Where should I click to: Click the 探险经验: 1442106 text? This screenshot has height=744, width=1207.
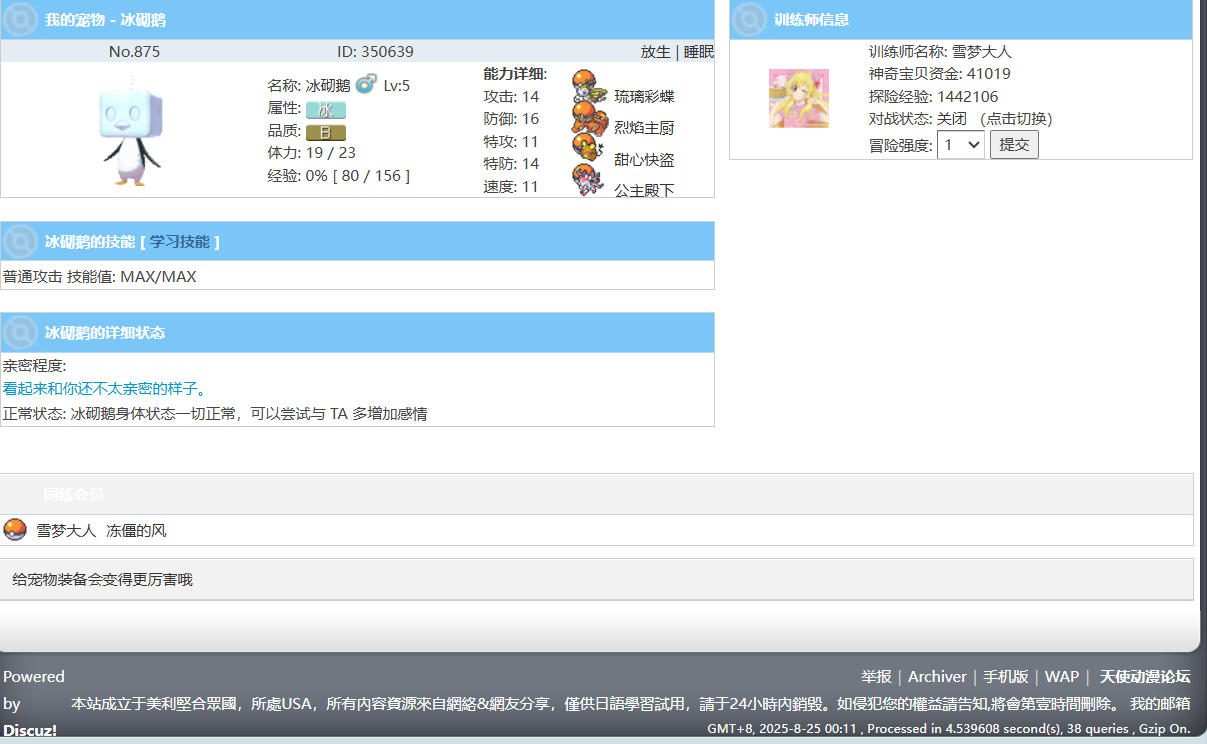coord(933,97)
